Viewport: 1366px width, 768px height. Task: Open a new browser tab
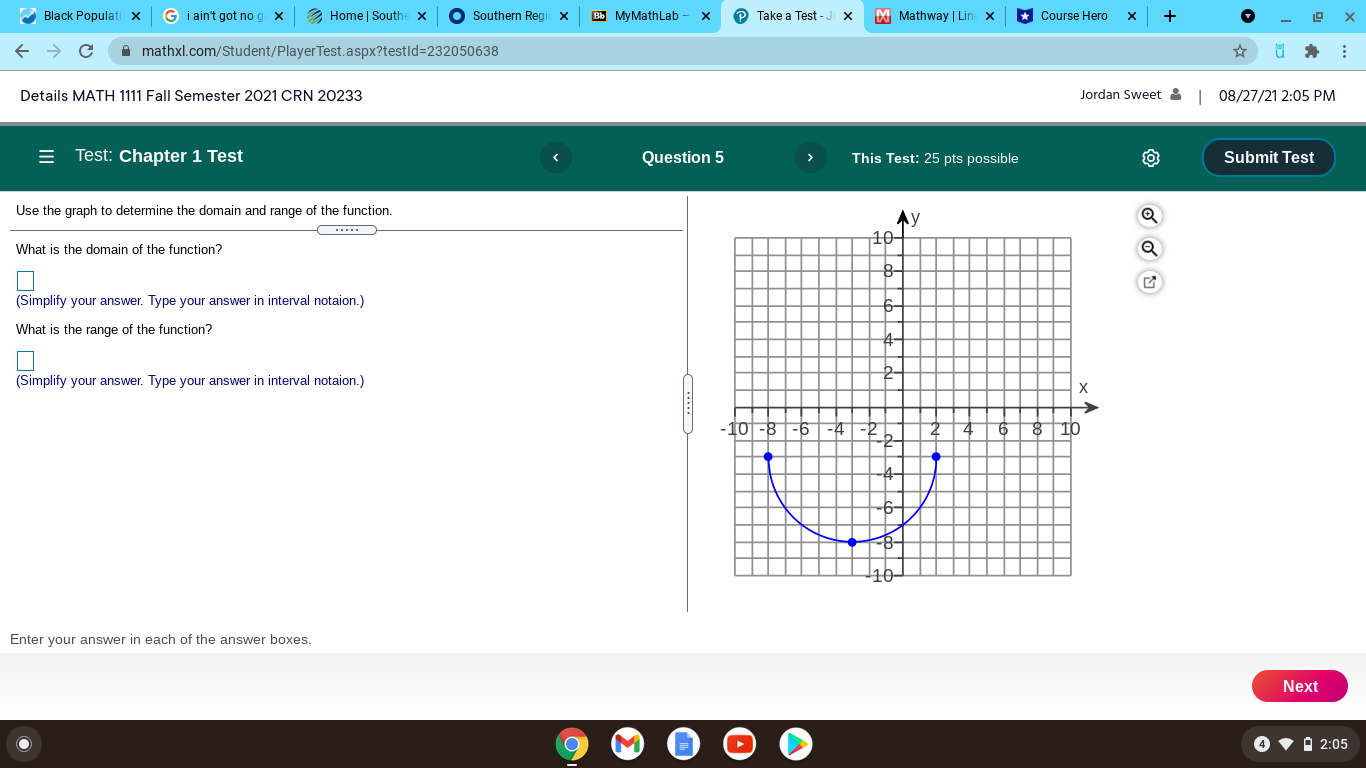click(x=1170, y=16)
